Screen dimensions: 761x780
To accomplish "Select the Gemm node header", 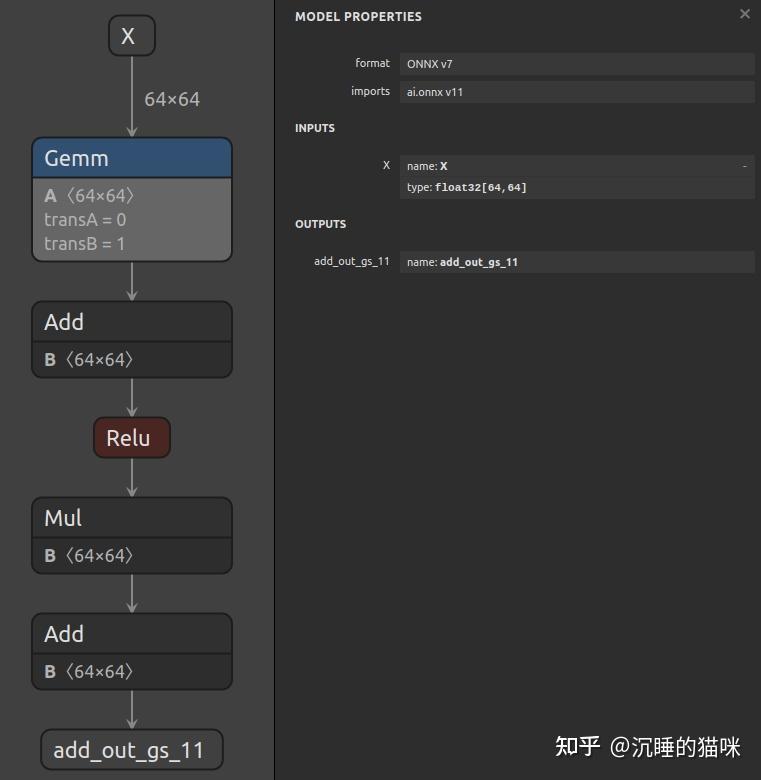I will 132,158.
